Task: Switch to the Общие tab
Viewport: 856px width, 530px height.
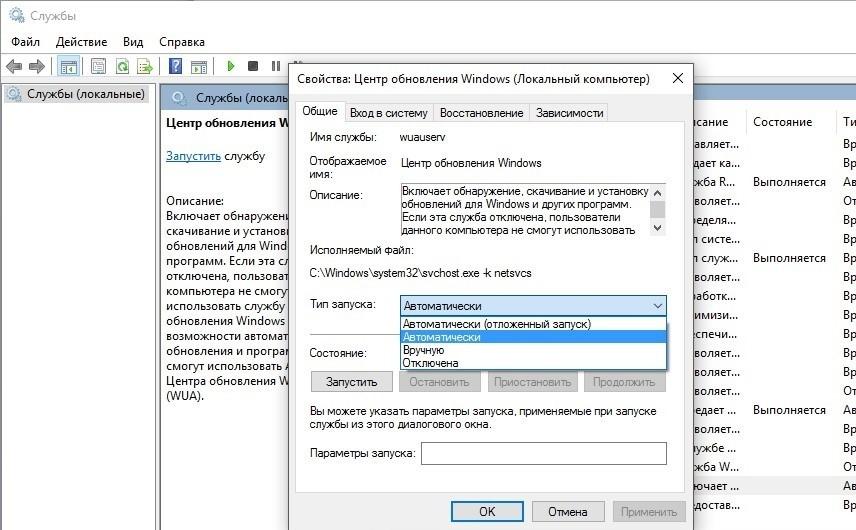Action: pyautogui.click(x=320, y=111)
